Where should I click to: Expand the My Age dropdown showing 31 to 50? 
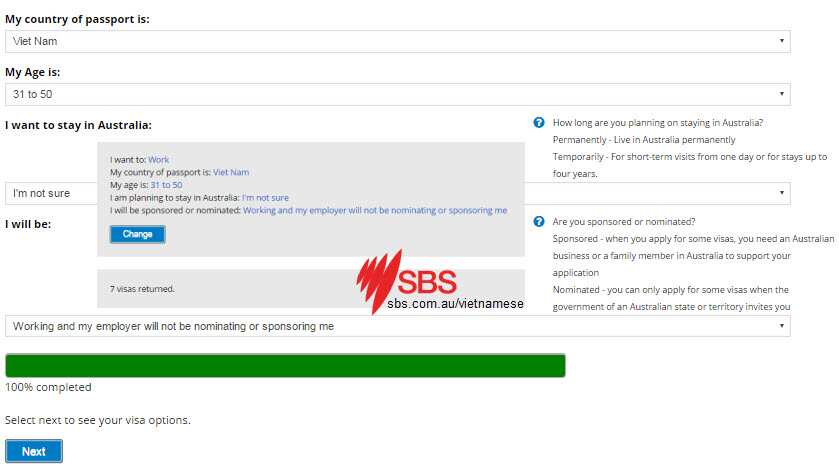397,95
